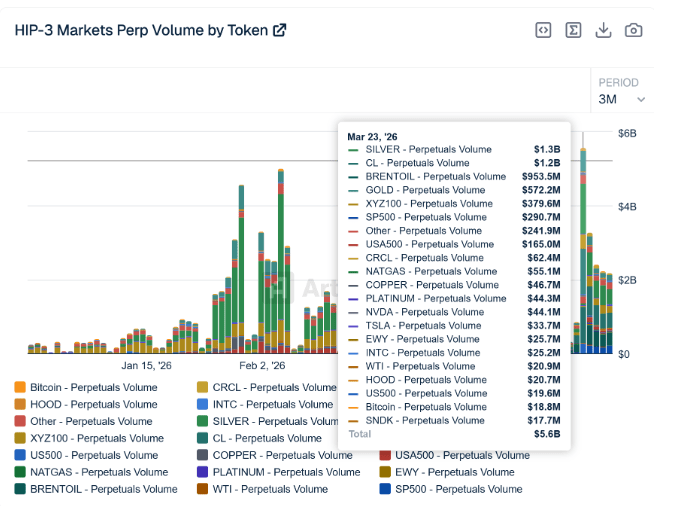Click the sigma summary icon
The height and width of the screenshot is (506, 692).
coord(573,30)
